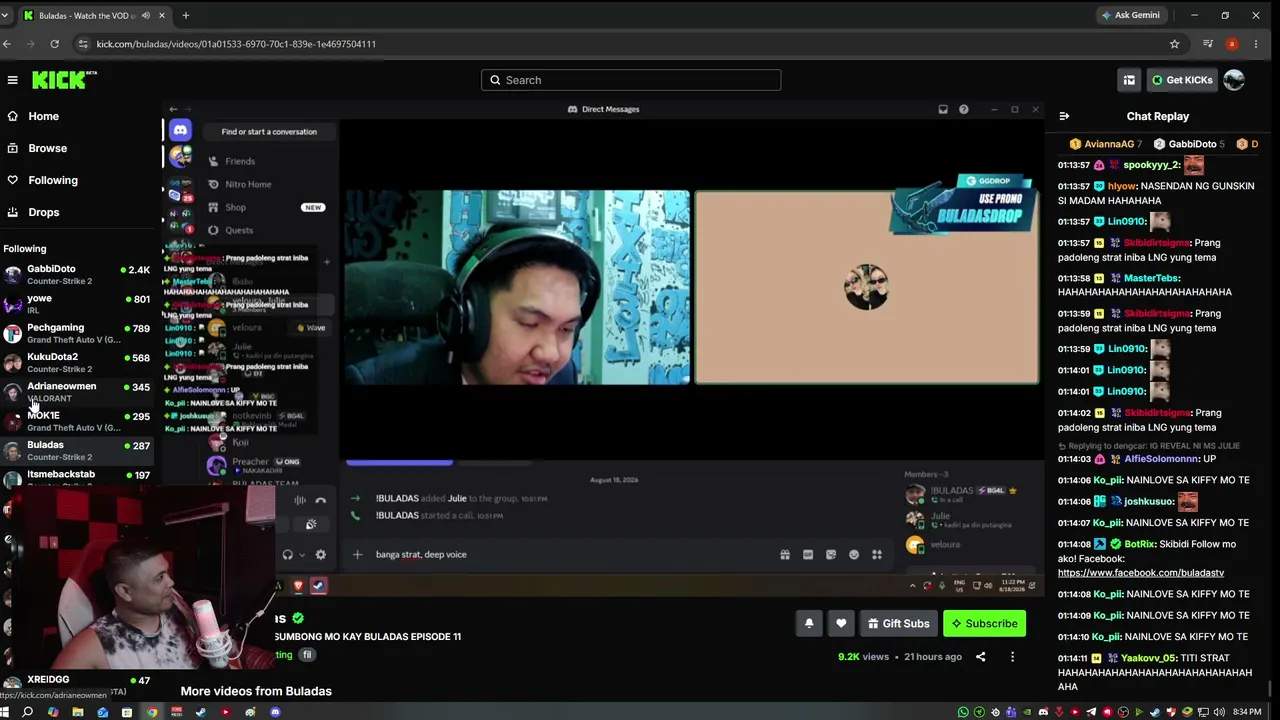Viewport: 1280px width, 720px height.
Task: Open Windows taskbar search
Action: [28, 712]
